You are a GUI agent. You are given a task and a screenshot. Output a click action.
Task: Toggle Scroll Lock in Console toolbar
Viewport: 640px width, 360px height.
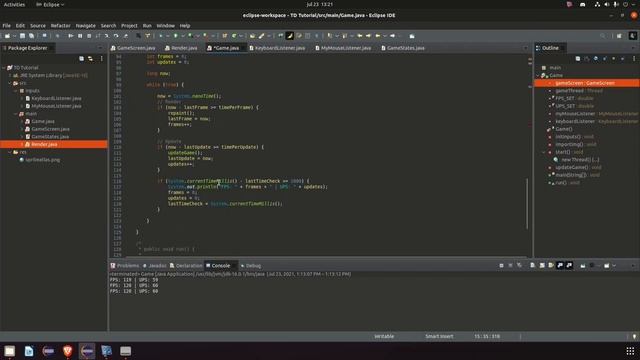pyautogui.click(x=542, y=265)
